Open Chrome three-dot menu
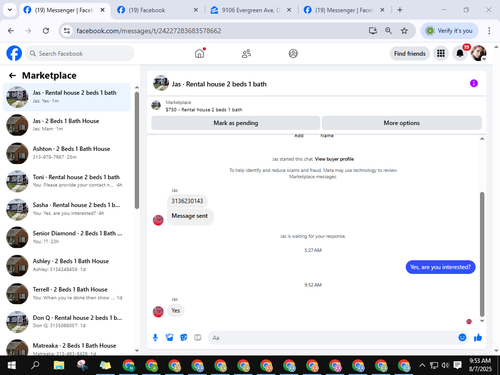Image resolution: width=500 pixels, height=375 pixels. 489,31
